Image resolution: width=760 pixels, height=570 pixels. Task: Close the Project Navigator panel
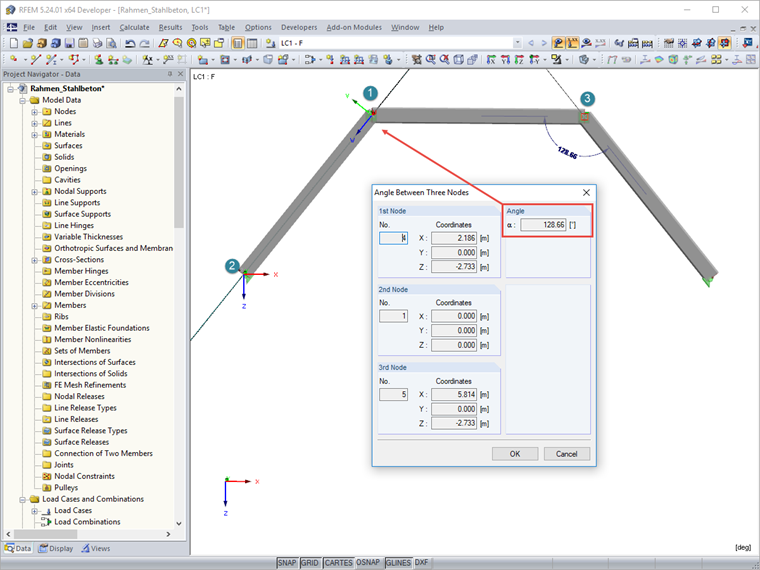pyautogui.click(x=180, y=74)
